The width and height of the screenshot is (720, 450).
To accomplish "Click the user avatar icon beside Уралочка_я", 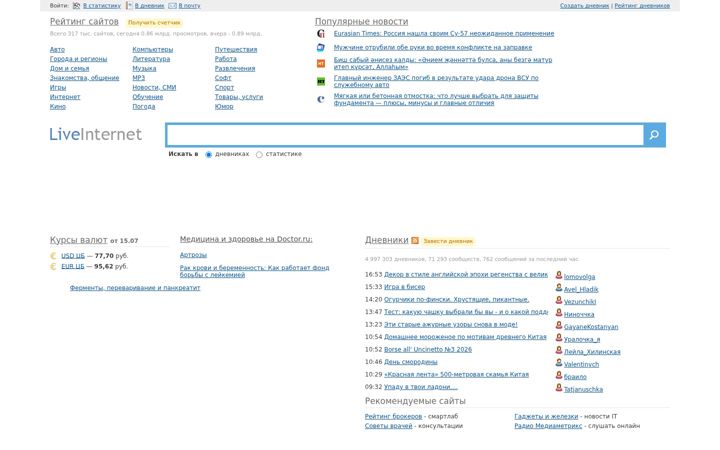I will click(x=559, y=338).
